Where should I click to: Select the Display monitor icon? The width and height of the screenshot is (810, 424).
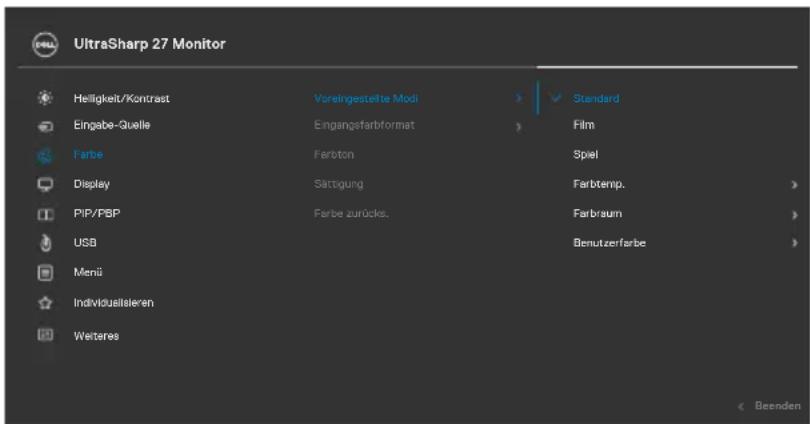(x=45, y=184)
